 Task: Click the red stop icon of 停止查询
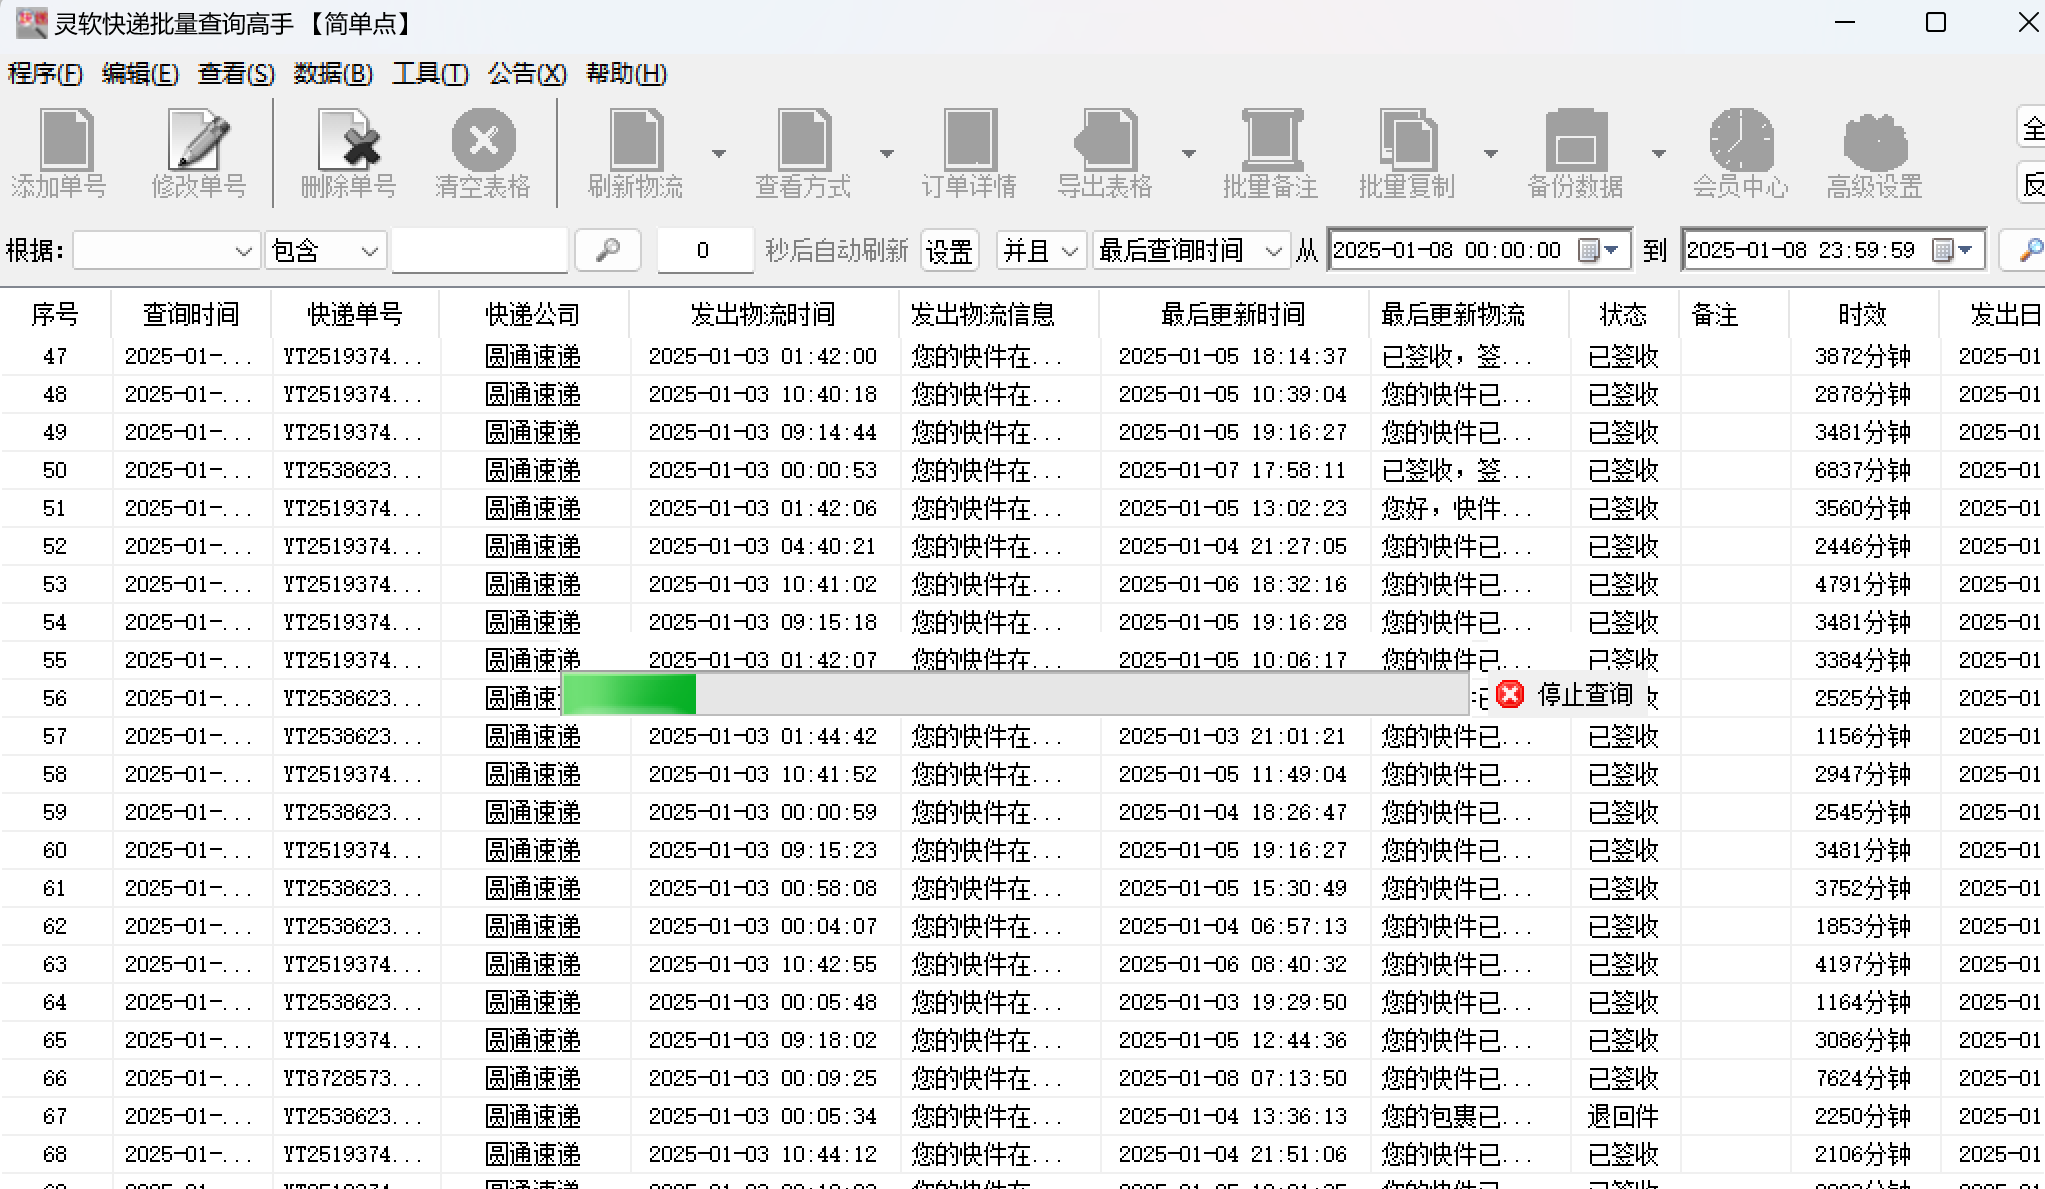pyautogui.click(x=1510, y=694)
